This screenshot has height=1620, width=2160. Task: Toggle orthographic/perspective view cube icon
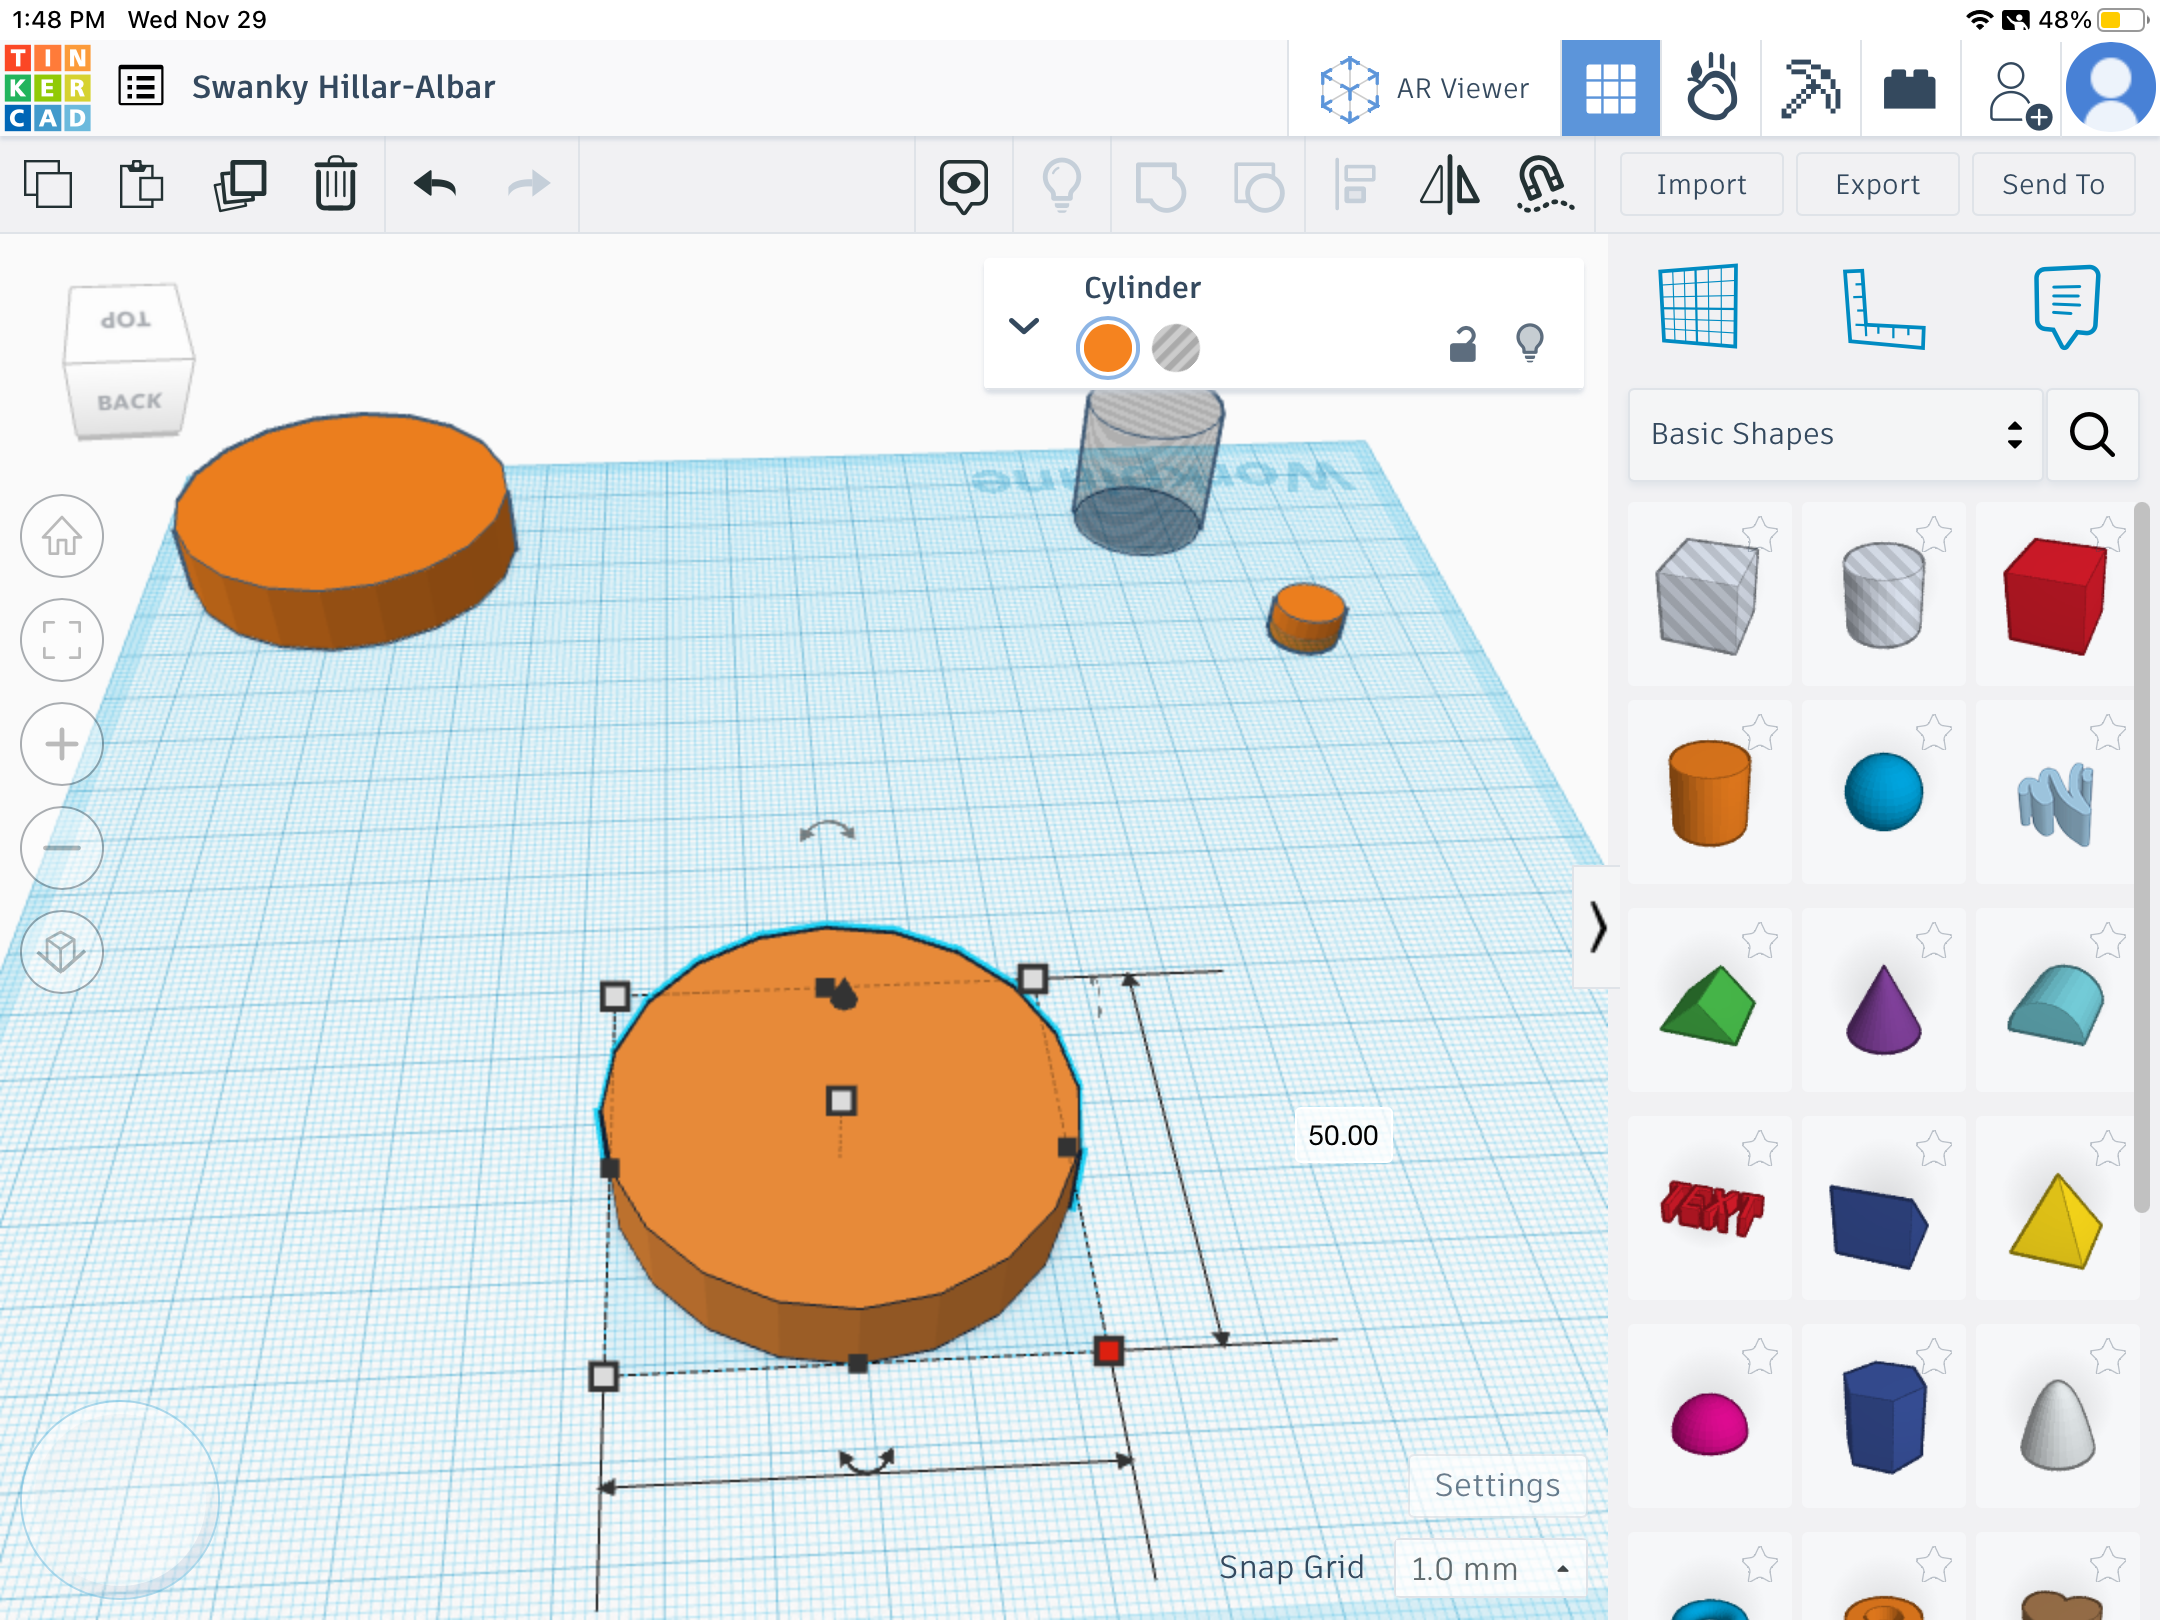click(x=62, y=952)
